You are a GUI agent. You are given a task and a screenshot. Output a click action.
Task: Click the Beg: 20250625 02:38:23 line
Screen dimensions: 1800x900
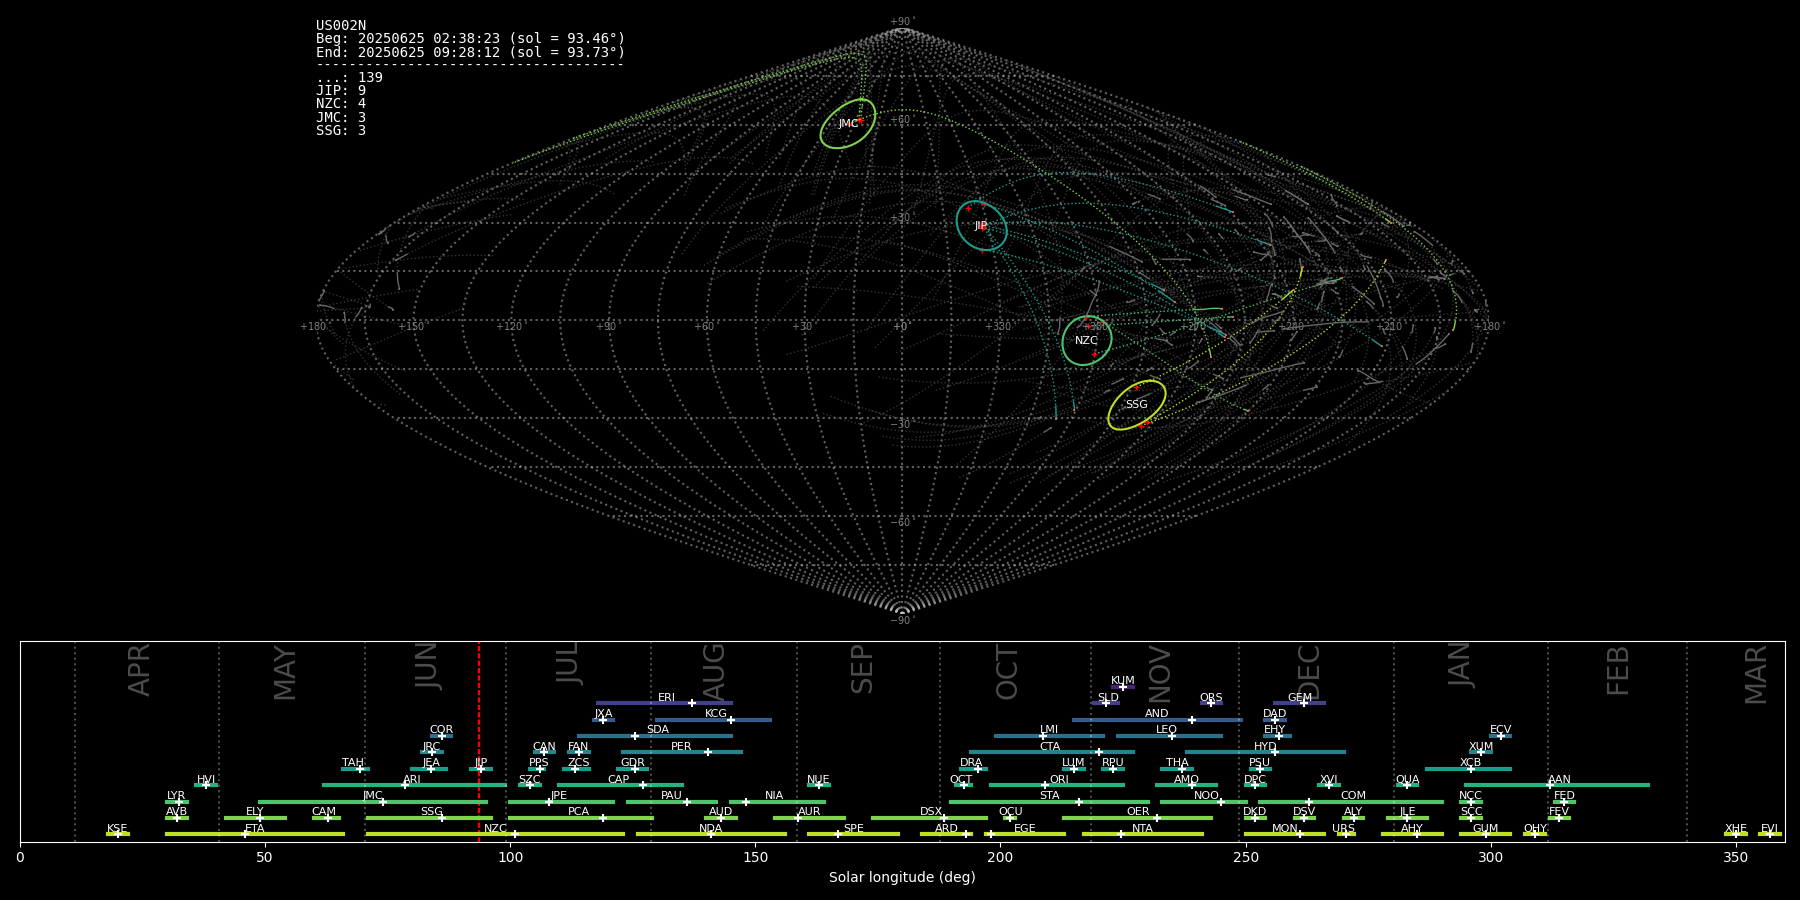coord(470,39)
